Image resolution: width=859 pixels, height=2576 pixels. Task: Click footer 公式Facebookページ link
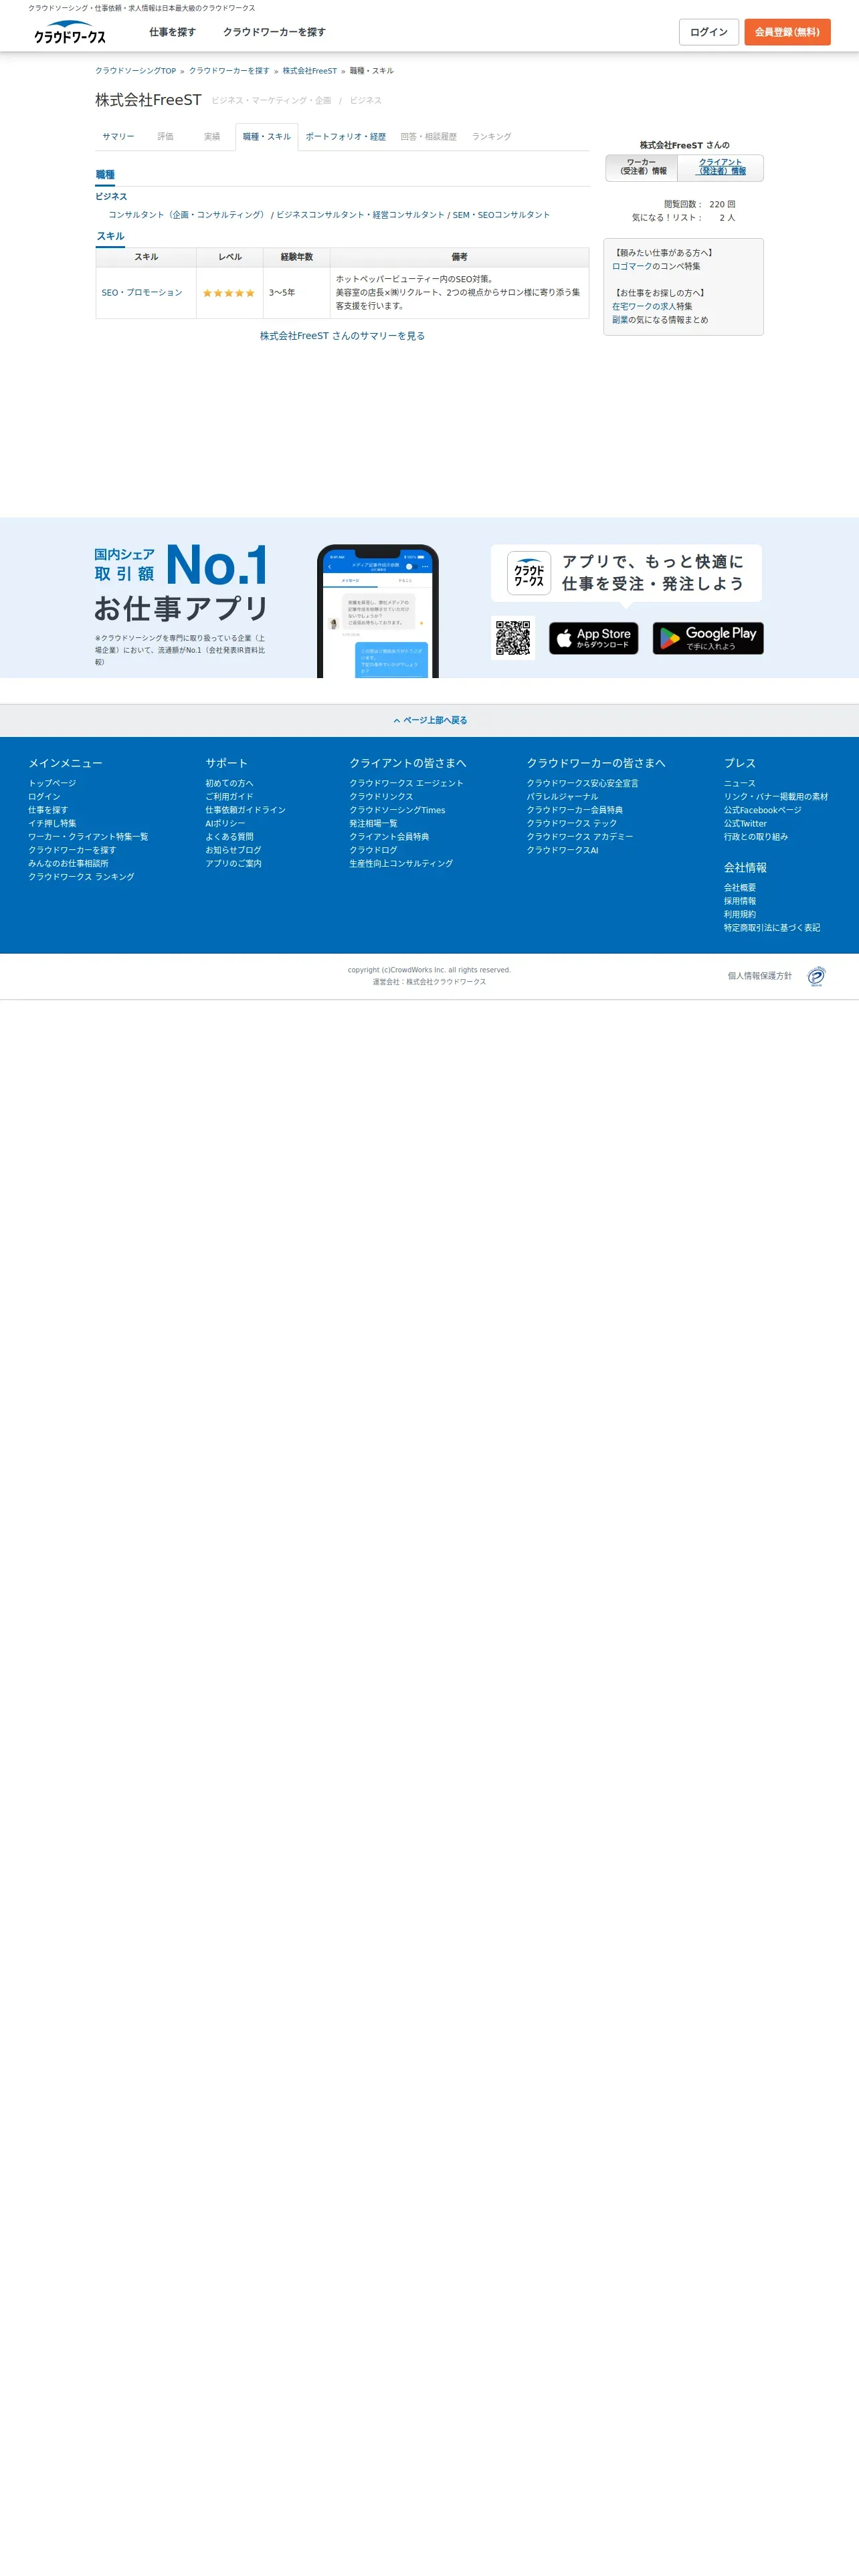coord(763,810)
